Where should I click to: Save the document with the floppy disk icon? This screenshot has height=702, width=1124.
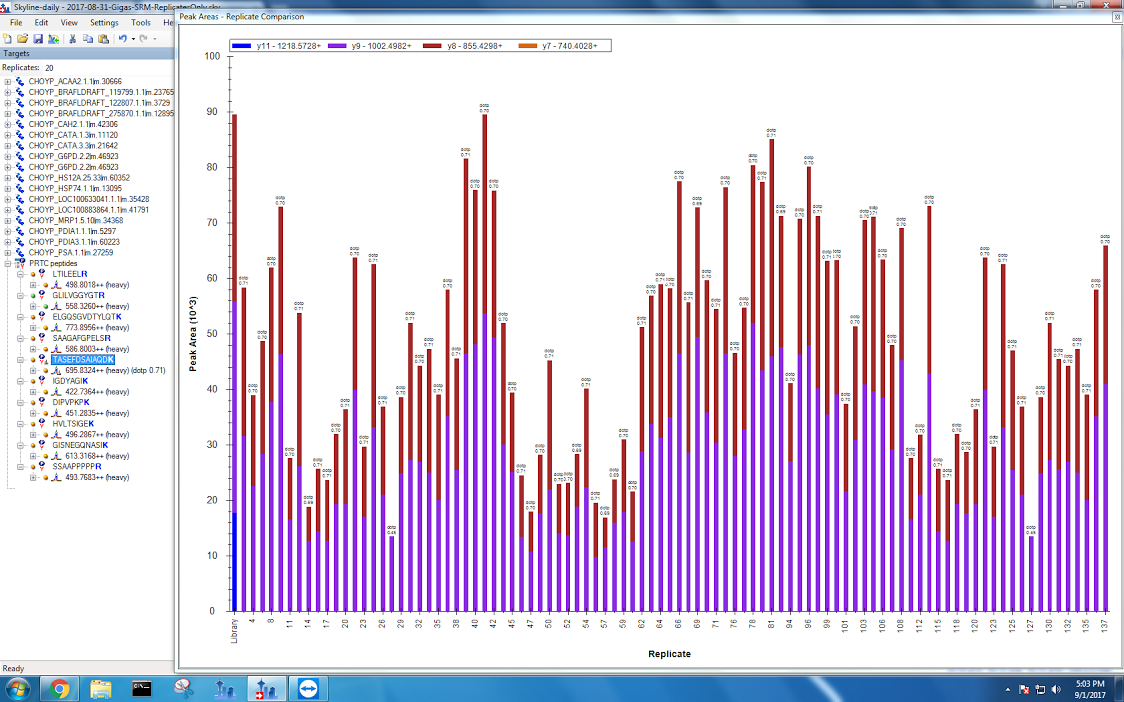(37, 38)
